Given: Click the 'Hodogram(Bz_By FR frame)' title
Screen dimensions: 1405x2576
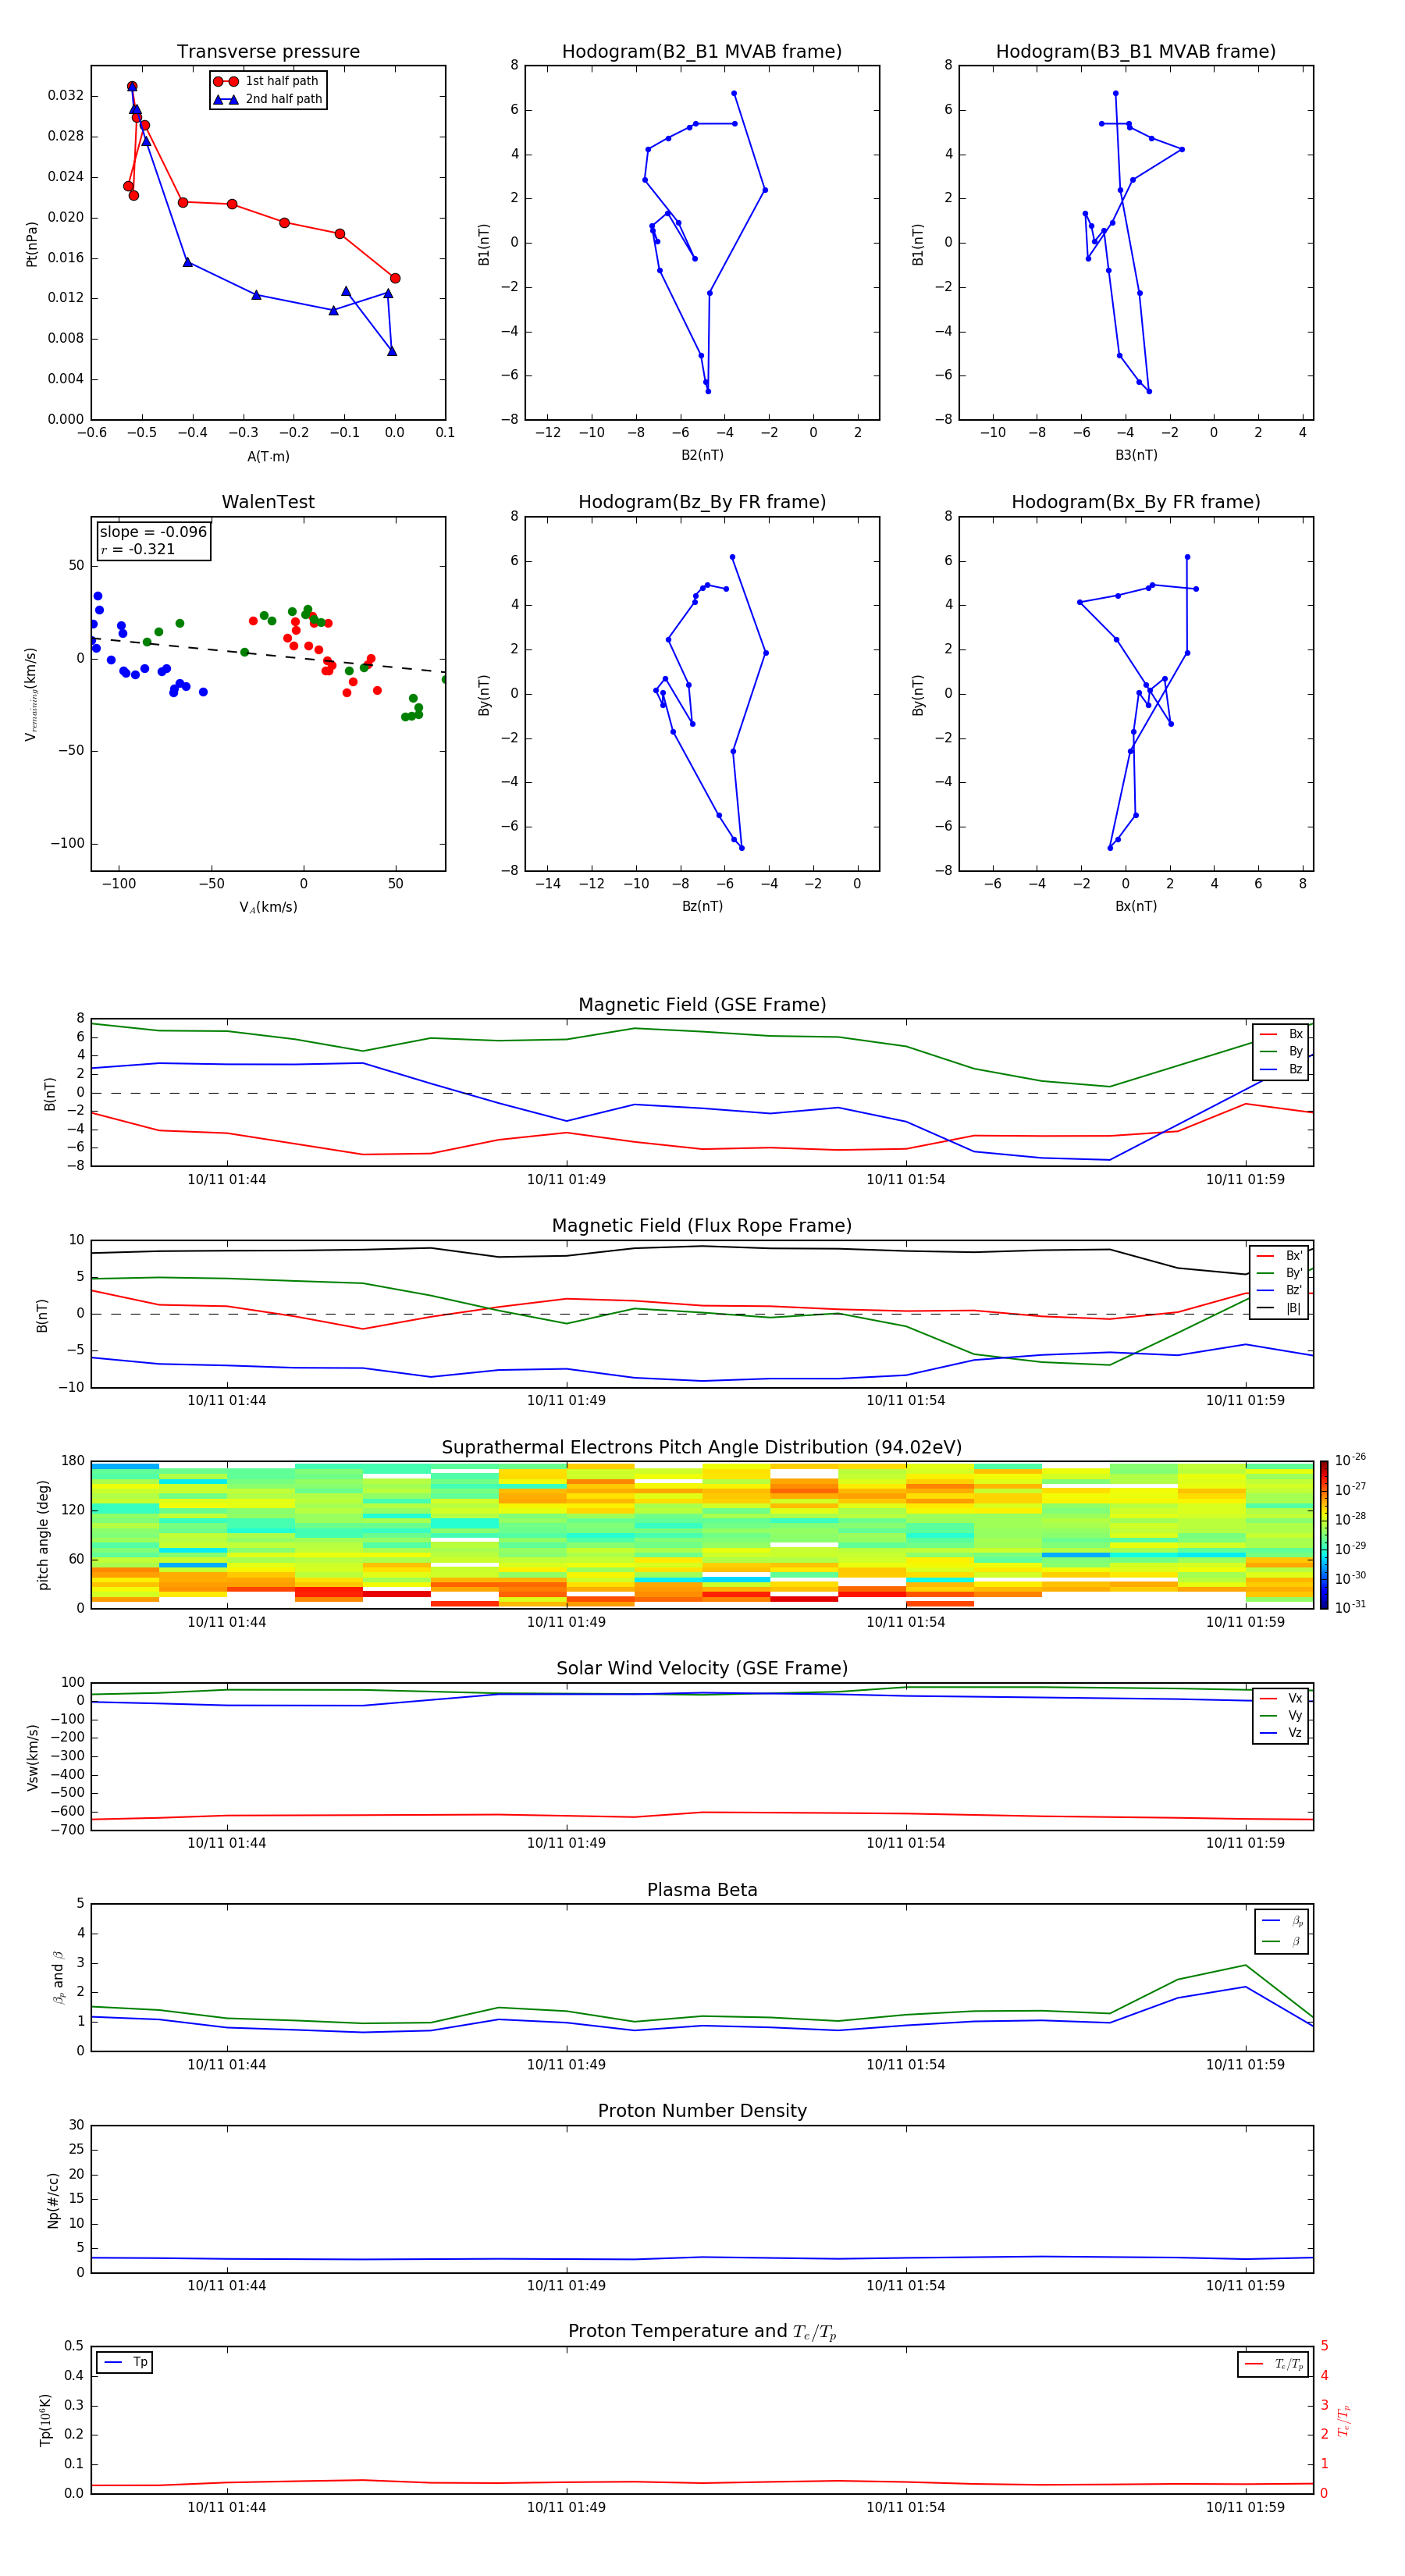Looking at the screenshot, I should point(702,502).
